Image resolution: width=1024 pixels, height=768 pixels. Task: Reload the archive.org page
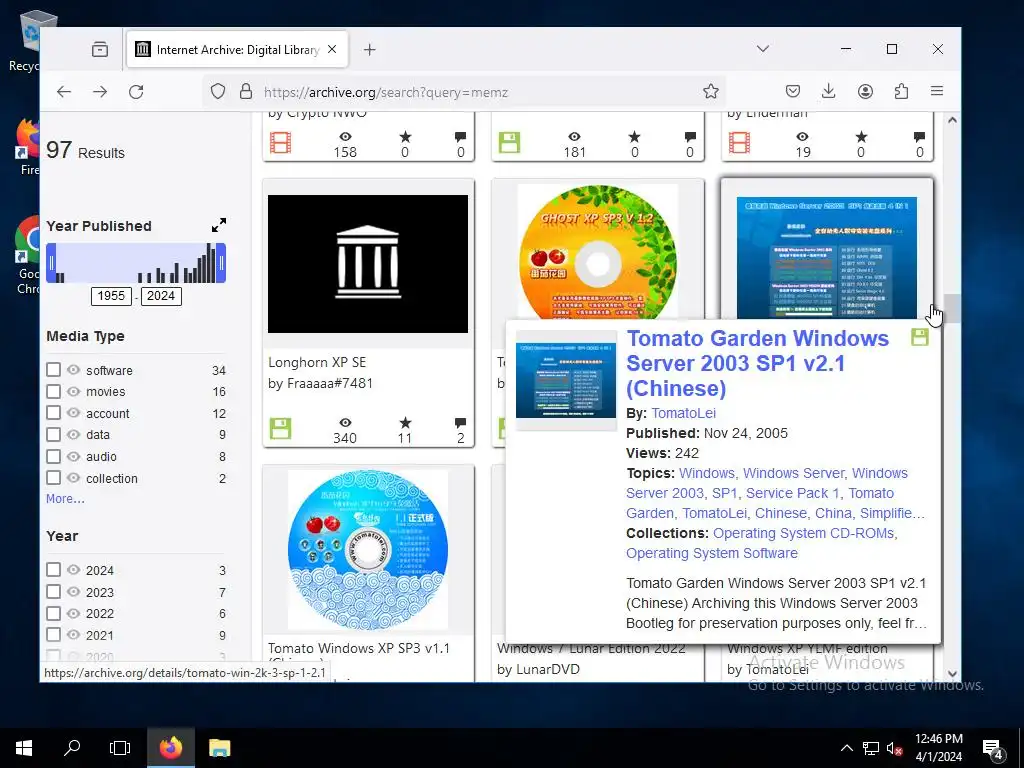coord(136,92)
